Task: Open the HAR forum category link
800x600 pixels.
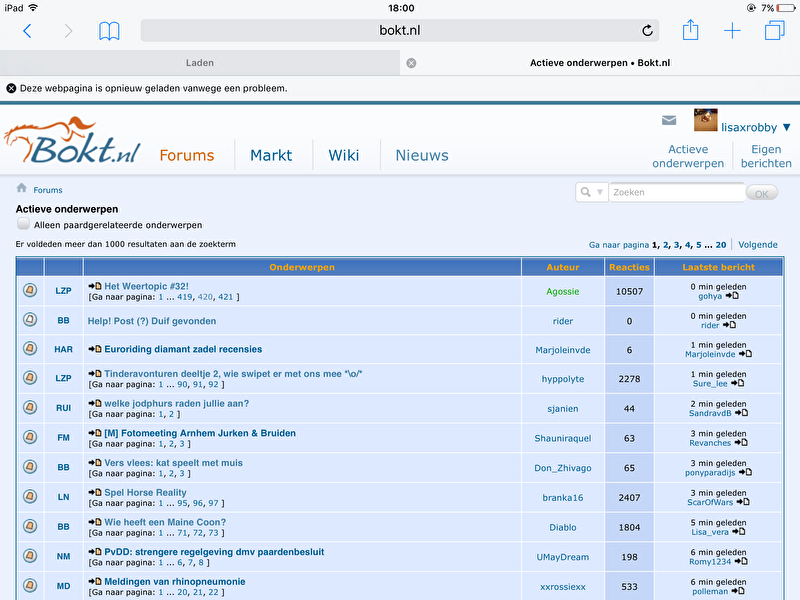Action: click(x=63, y=349)
